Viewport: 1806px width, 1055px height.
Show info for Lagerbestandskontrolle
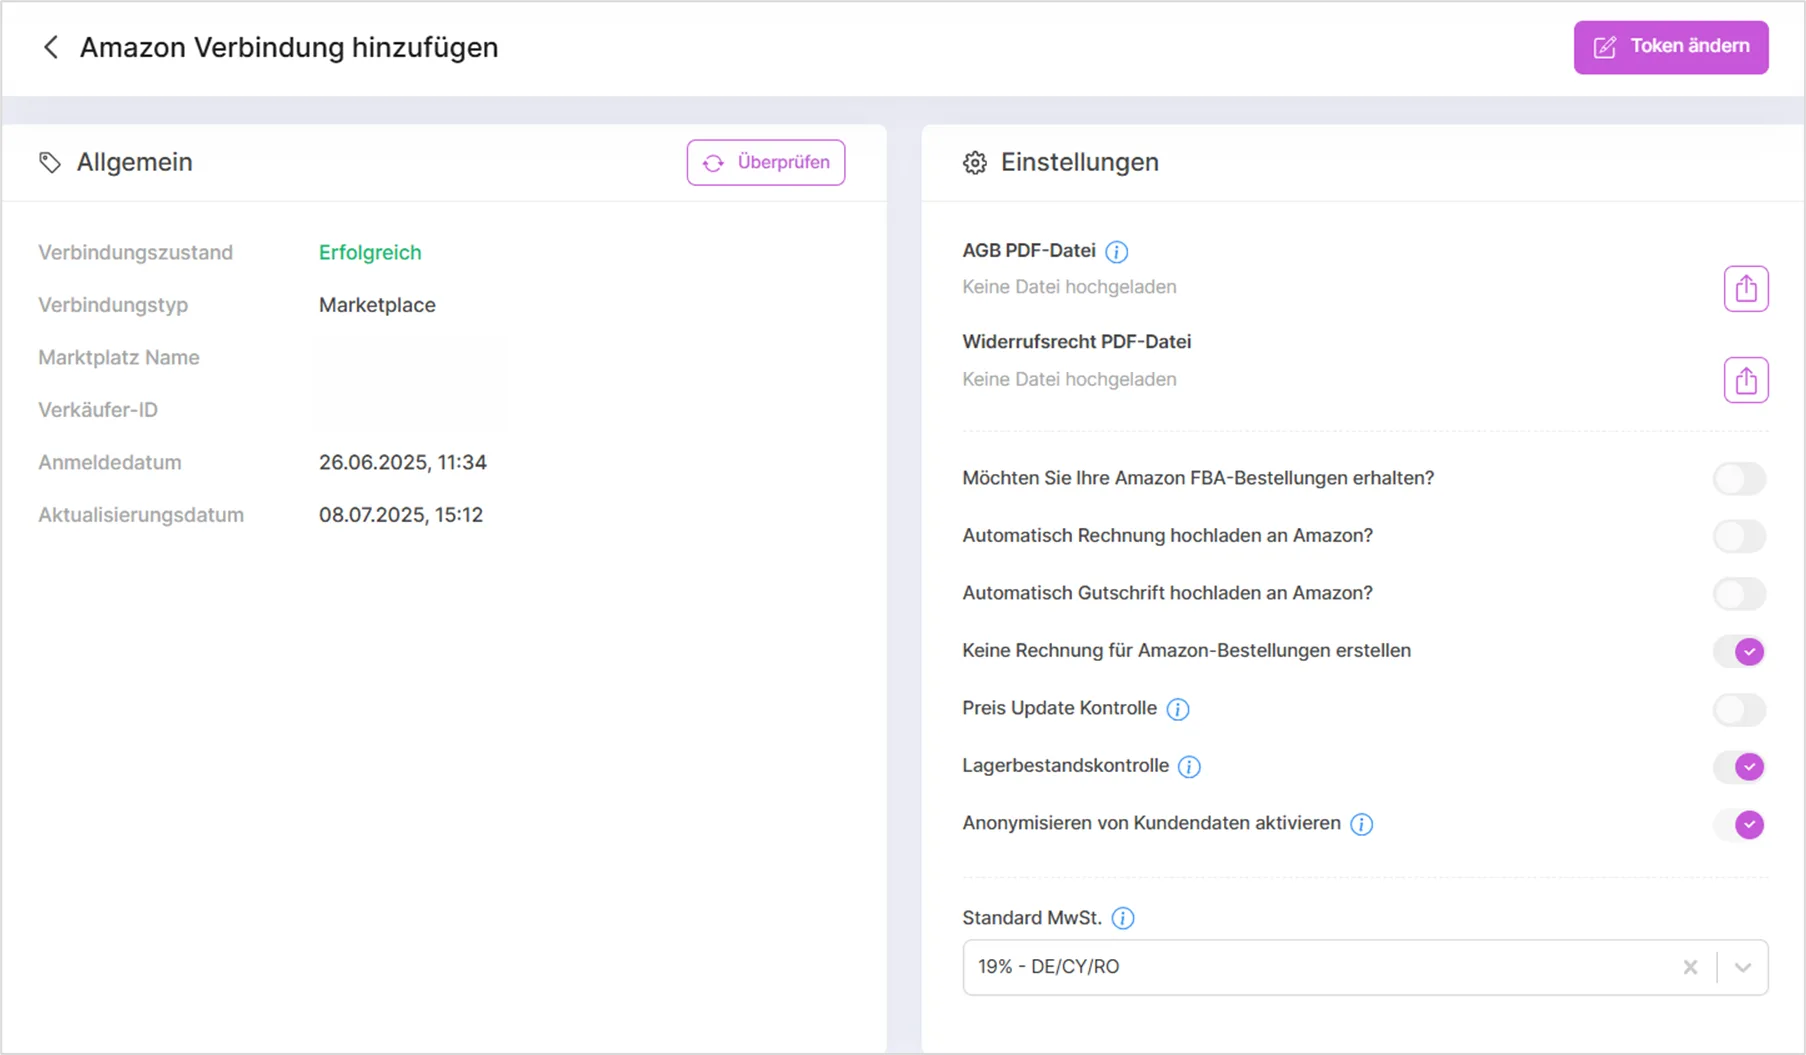pyautogui.click(x=1189, y=767)
